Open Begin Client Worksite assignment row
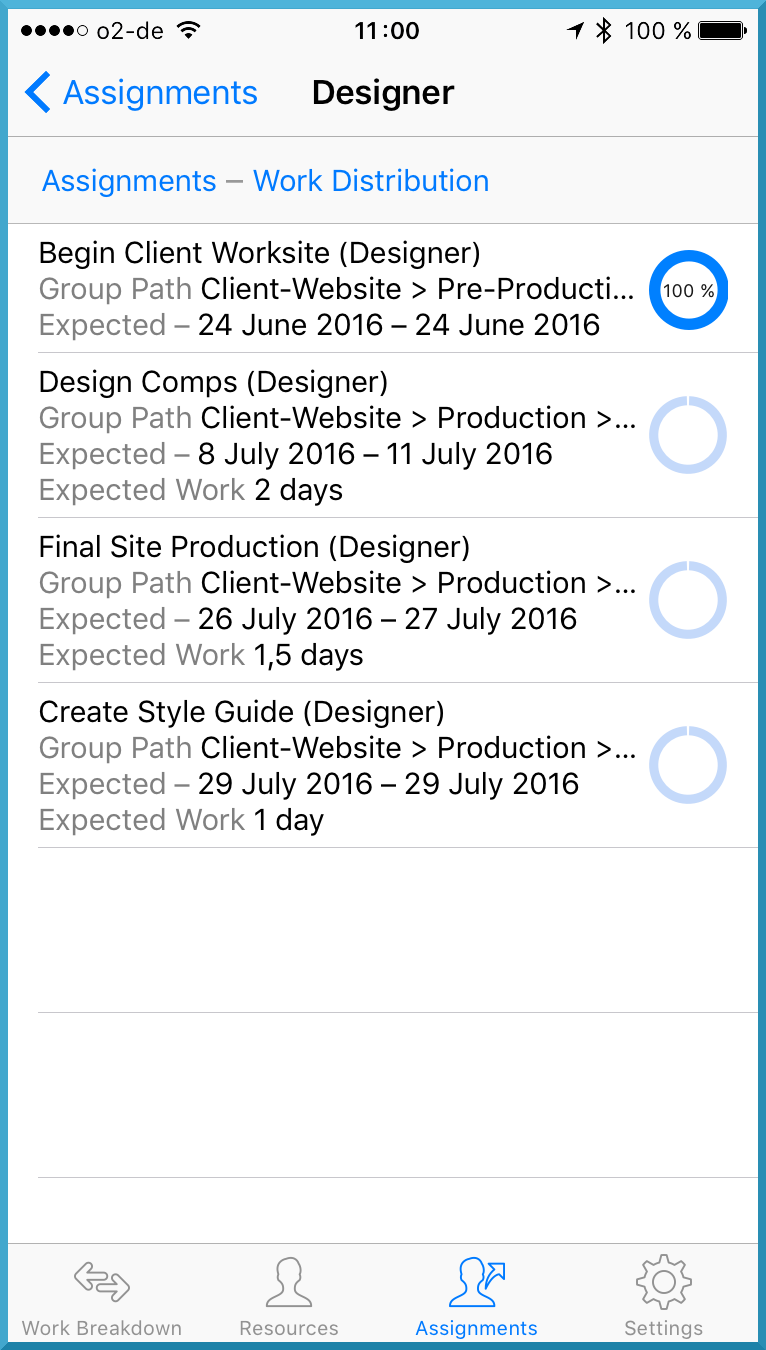This screenshot has height=1350, width=766. pyautogui.click(x=383, y=288)
